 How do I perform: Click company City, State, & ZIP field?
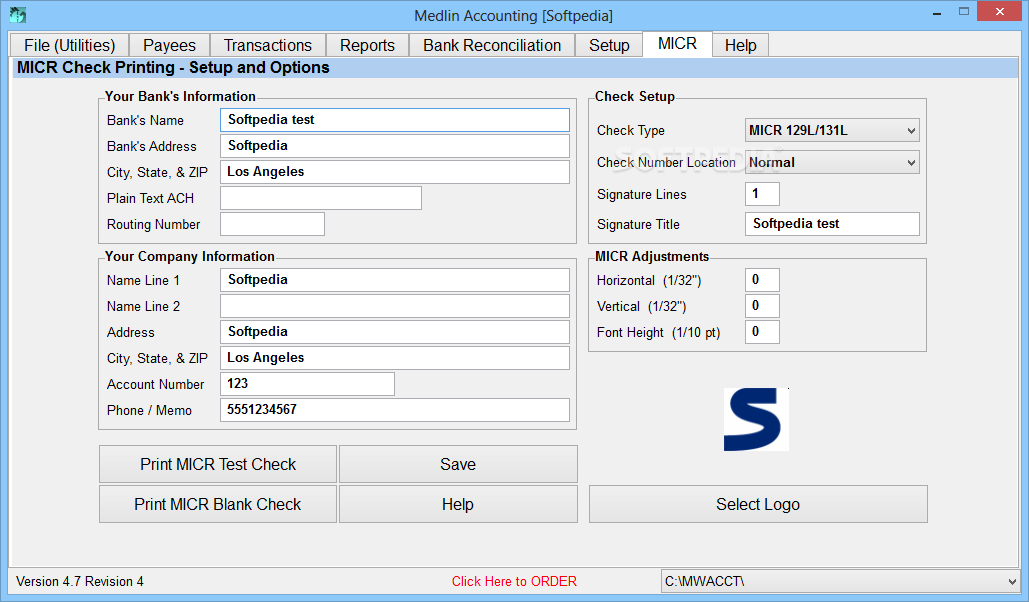pos(395,358)
